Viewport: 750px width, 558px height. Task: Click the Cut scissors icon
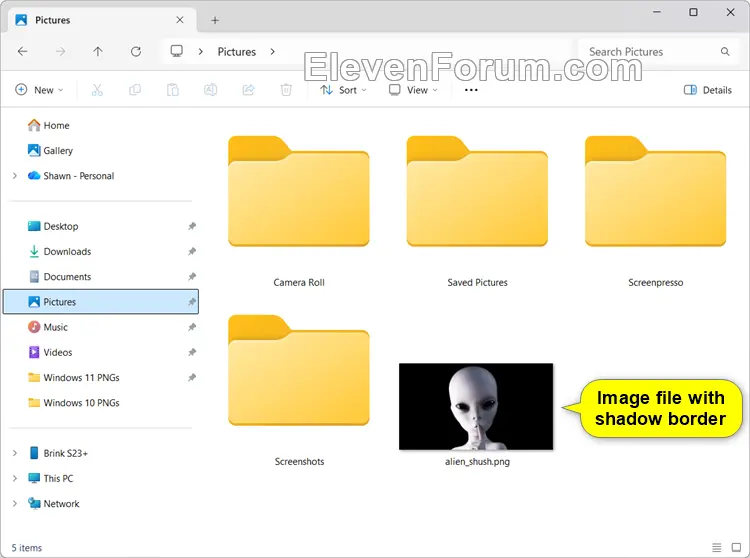coord(97,90)
